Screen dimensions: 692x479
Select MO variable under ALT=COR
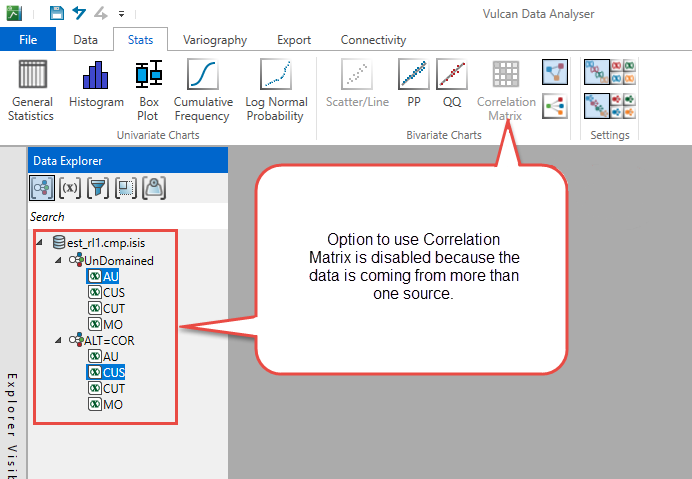[x=113, y=404]
